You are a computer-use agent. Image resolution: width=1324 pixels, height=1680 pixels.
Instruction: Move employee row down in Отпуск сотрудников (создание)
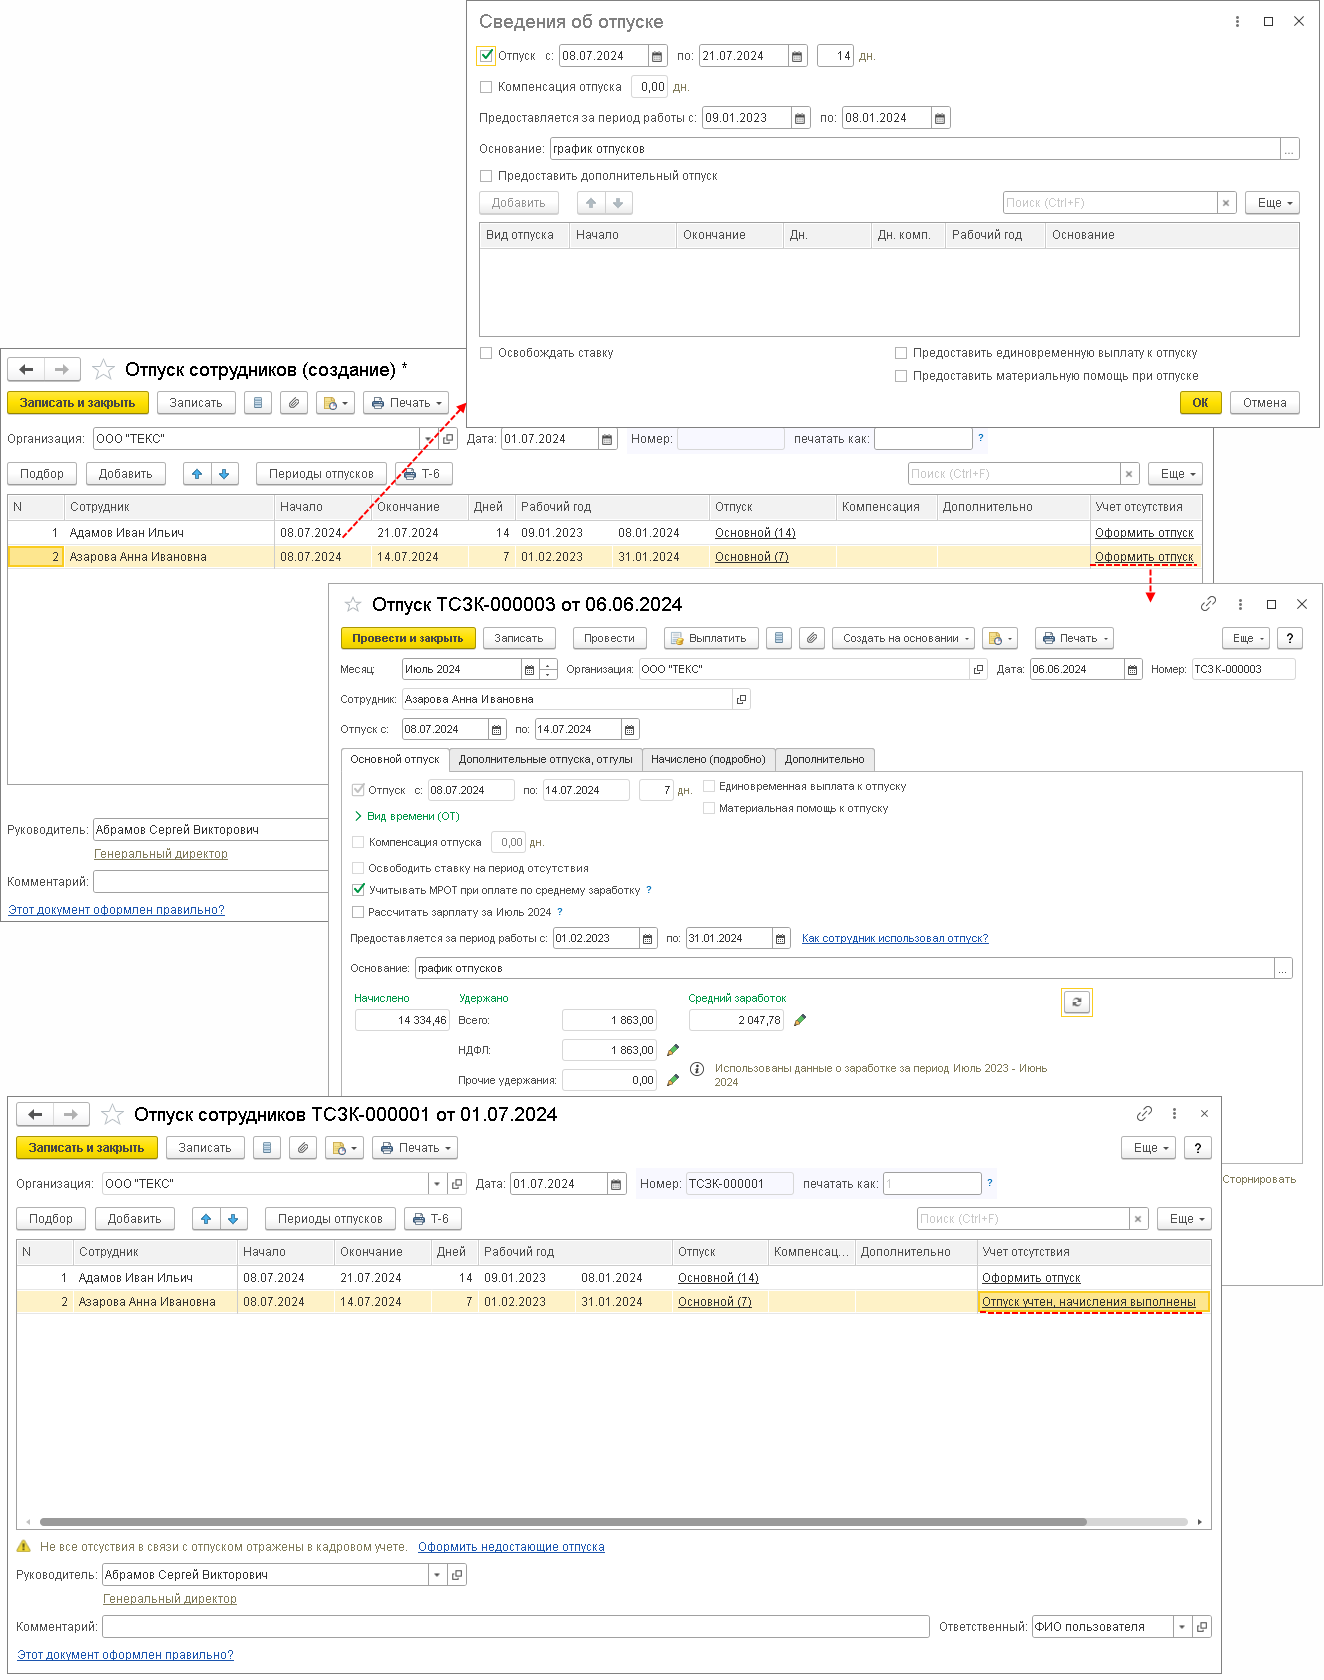[x=224, y=474]
